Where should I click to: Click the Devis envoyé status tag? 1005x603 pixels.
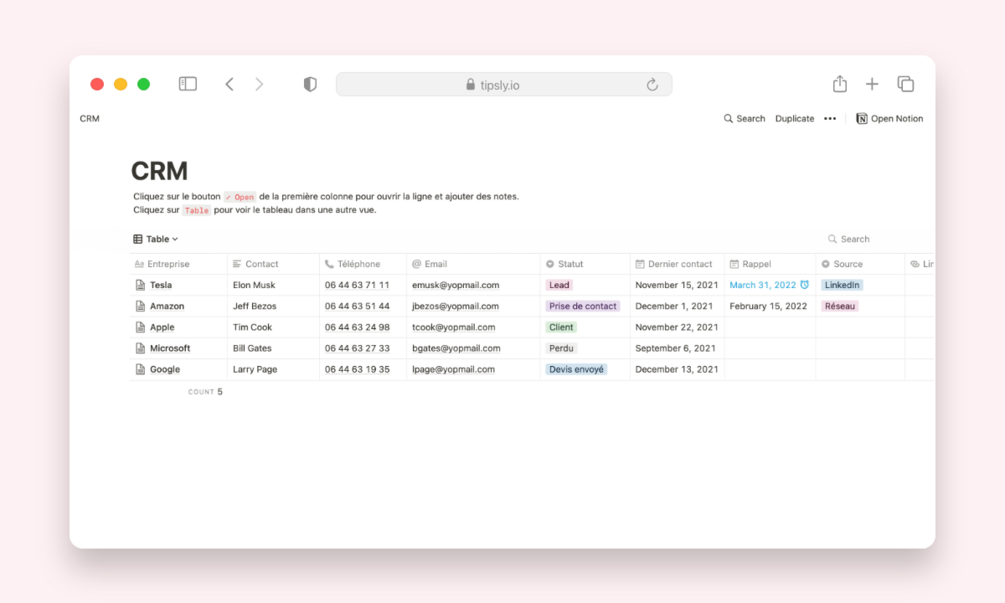point(576,370)
